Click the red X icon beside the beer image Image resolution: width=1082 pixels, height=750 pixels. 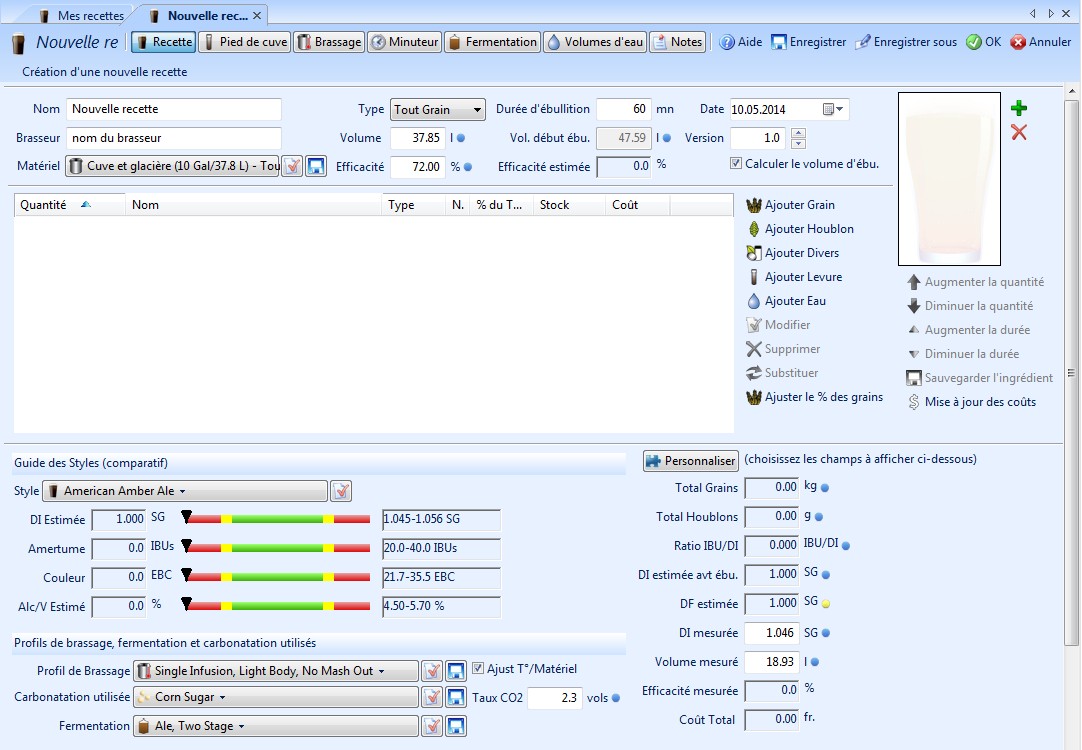click(x=1018, y=132)
